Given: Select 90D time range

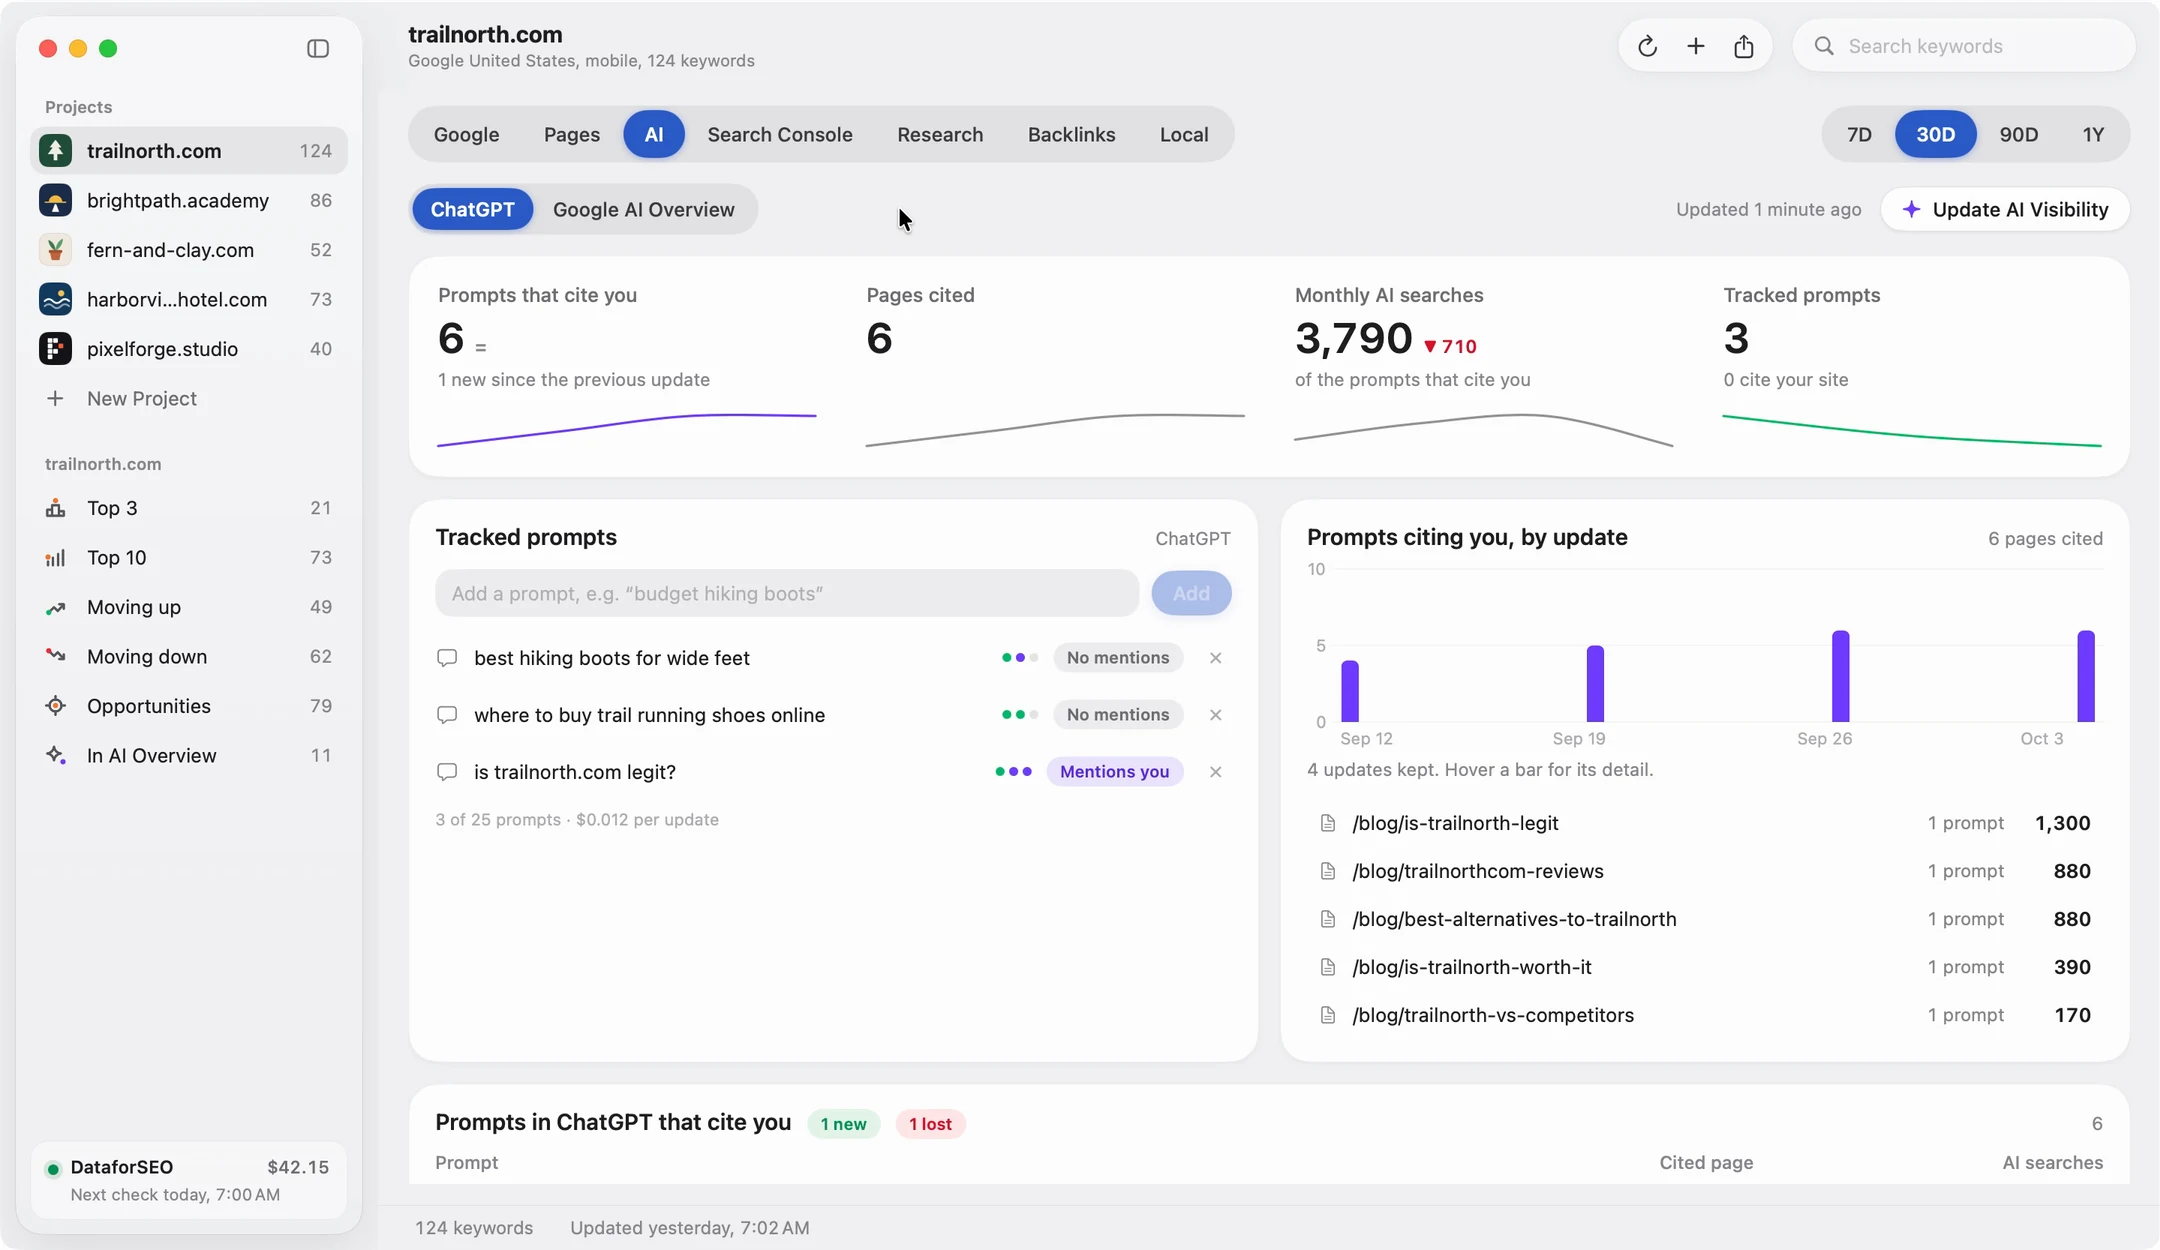Looking at the screenshot, I should (2018, 134).
